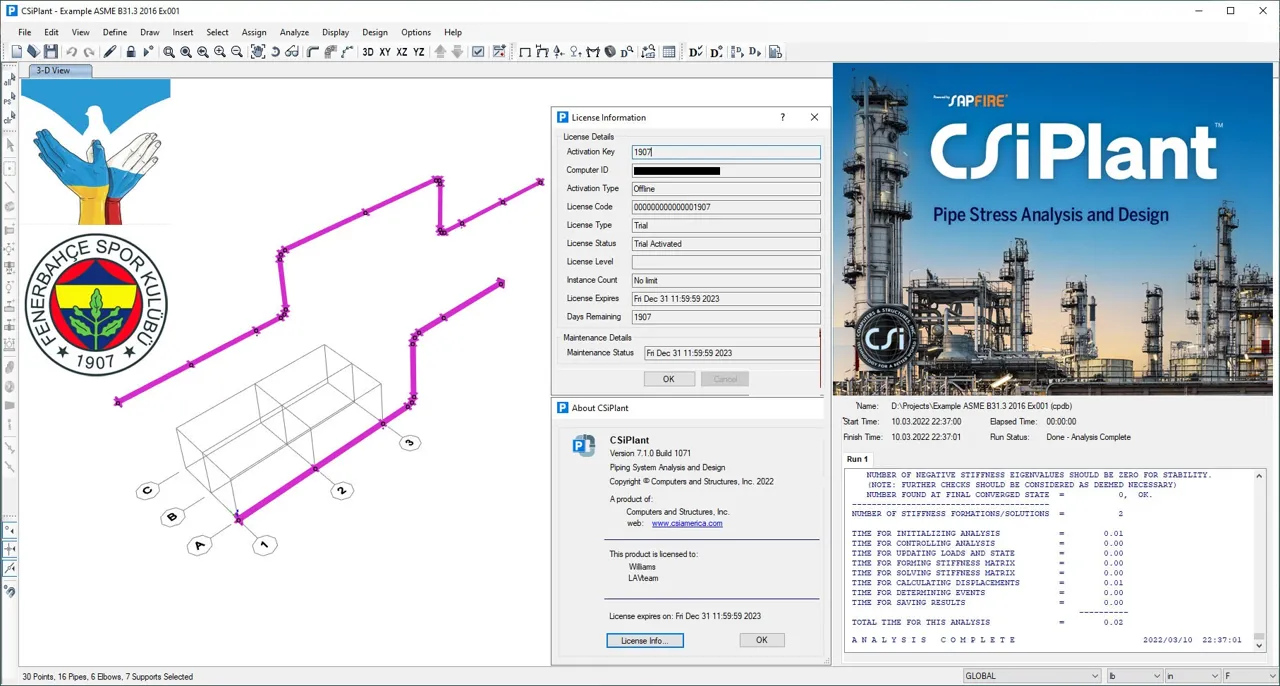Open GLOBAL coordinate system dropdown

pyautogui.click(x=1031, y=676)
